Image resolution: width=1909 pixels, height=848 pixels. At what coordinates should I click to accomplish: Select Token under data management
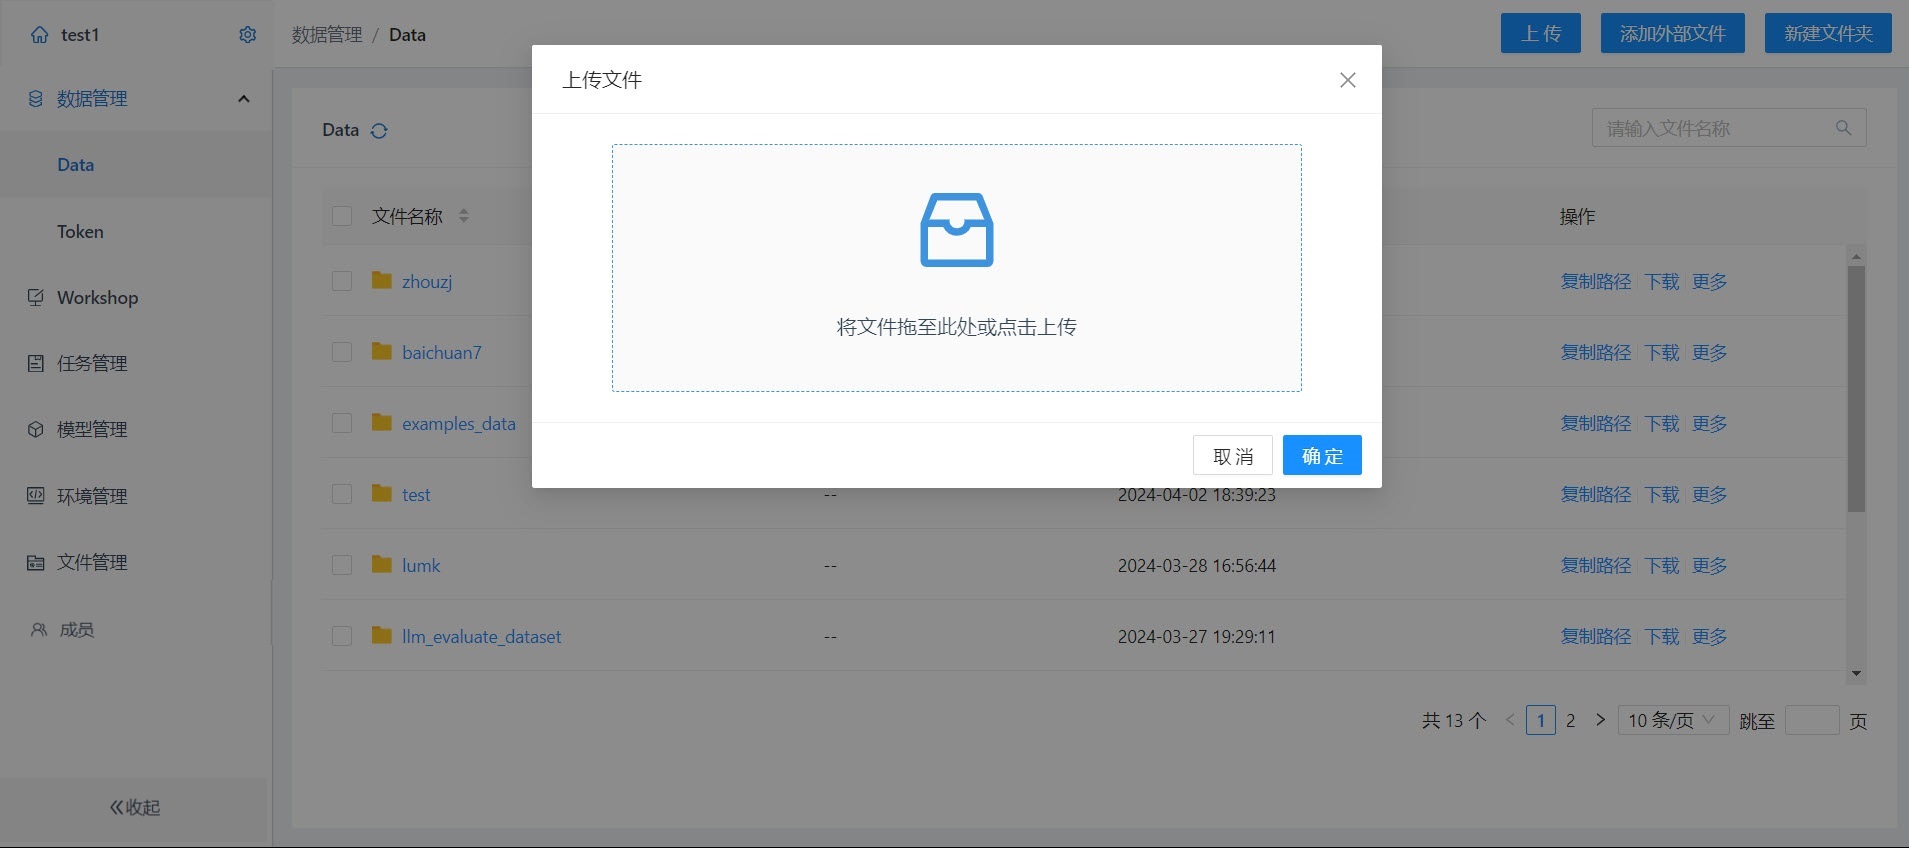click(x=80, y=232)
